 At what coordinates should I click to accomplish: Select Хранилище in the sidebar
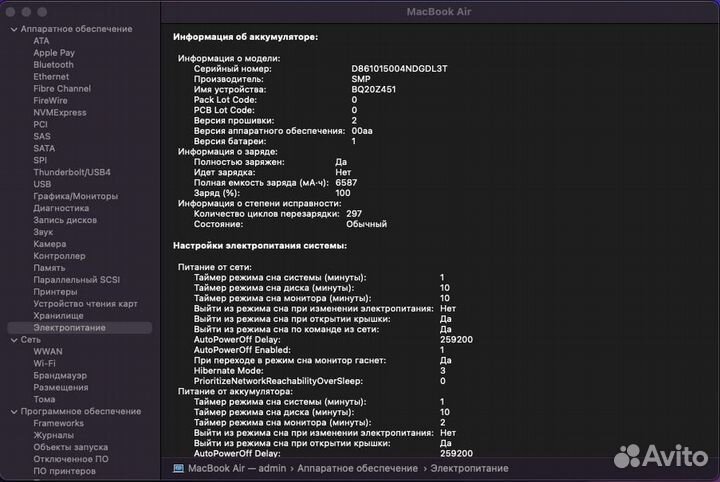click(x=58, y=315)
